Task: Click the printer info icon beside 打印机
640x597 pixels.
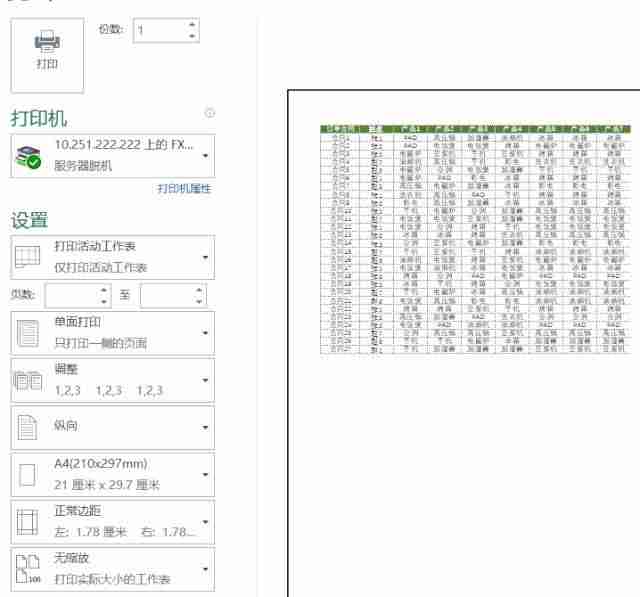Action: [210, 113]
